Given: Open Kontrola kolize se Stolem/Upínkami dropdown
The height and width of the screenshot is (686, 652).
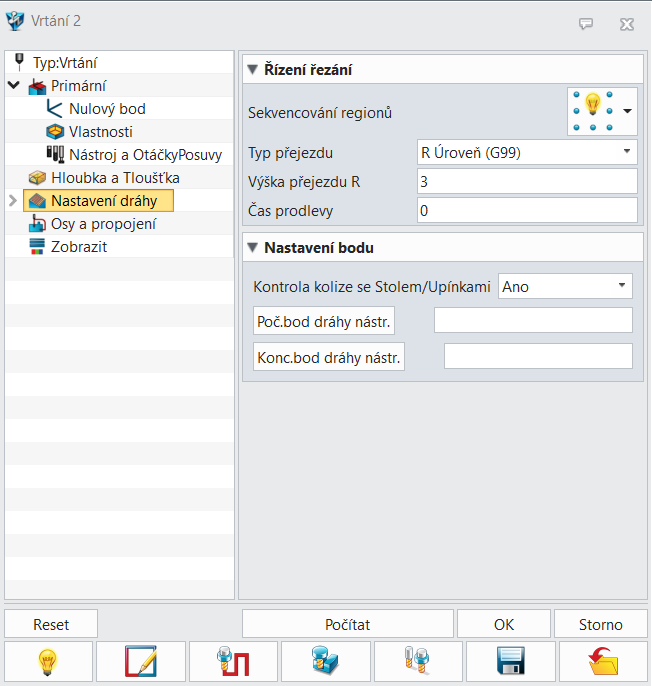Looking at the screenshot, I should tap(565, 287).
